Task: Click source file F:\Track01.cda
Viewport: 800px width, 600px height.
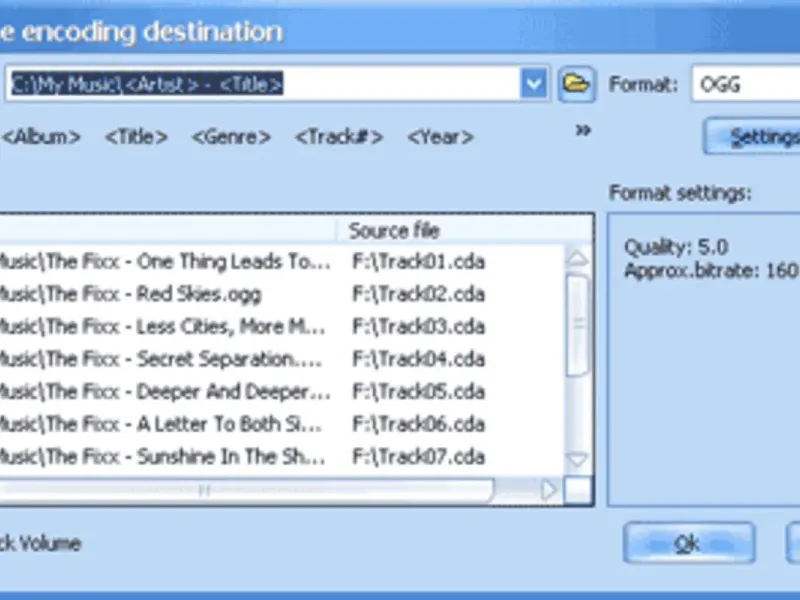Action: [x=418, y=262]
